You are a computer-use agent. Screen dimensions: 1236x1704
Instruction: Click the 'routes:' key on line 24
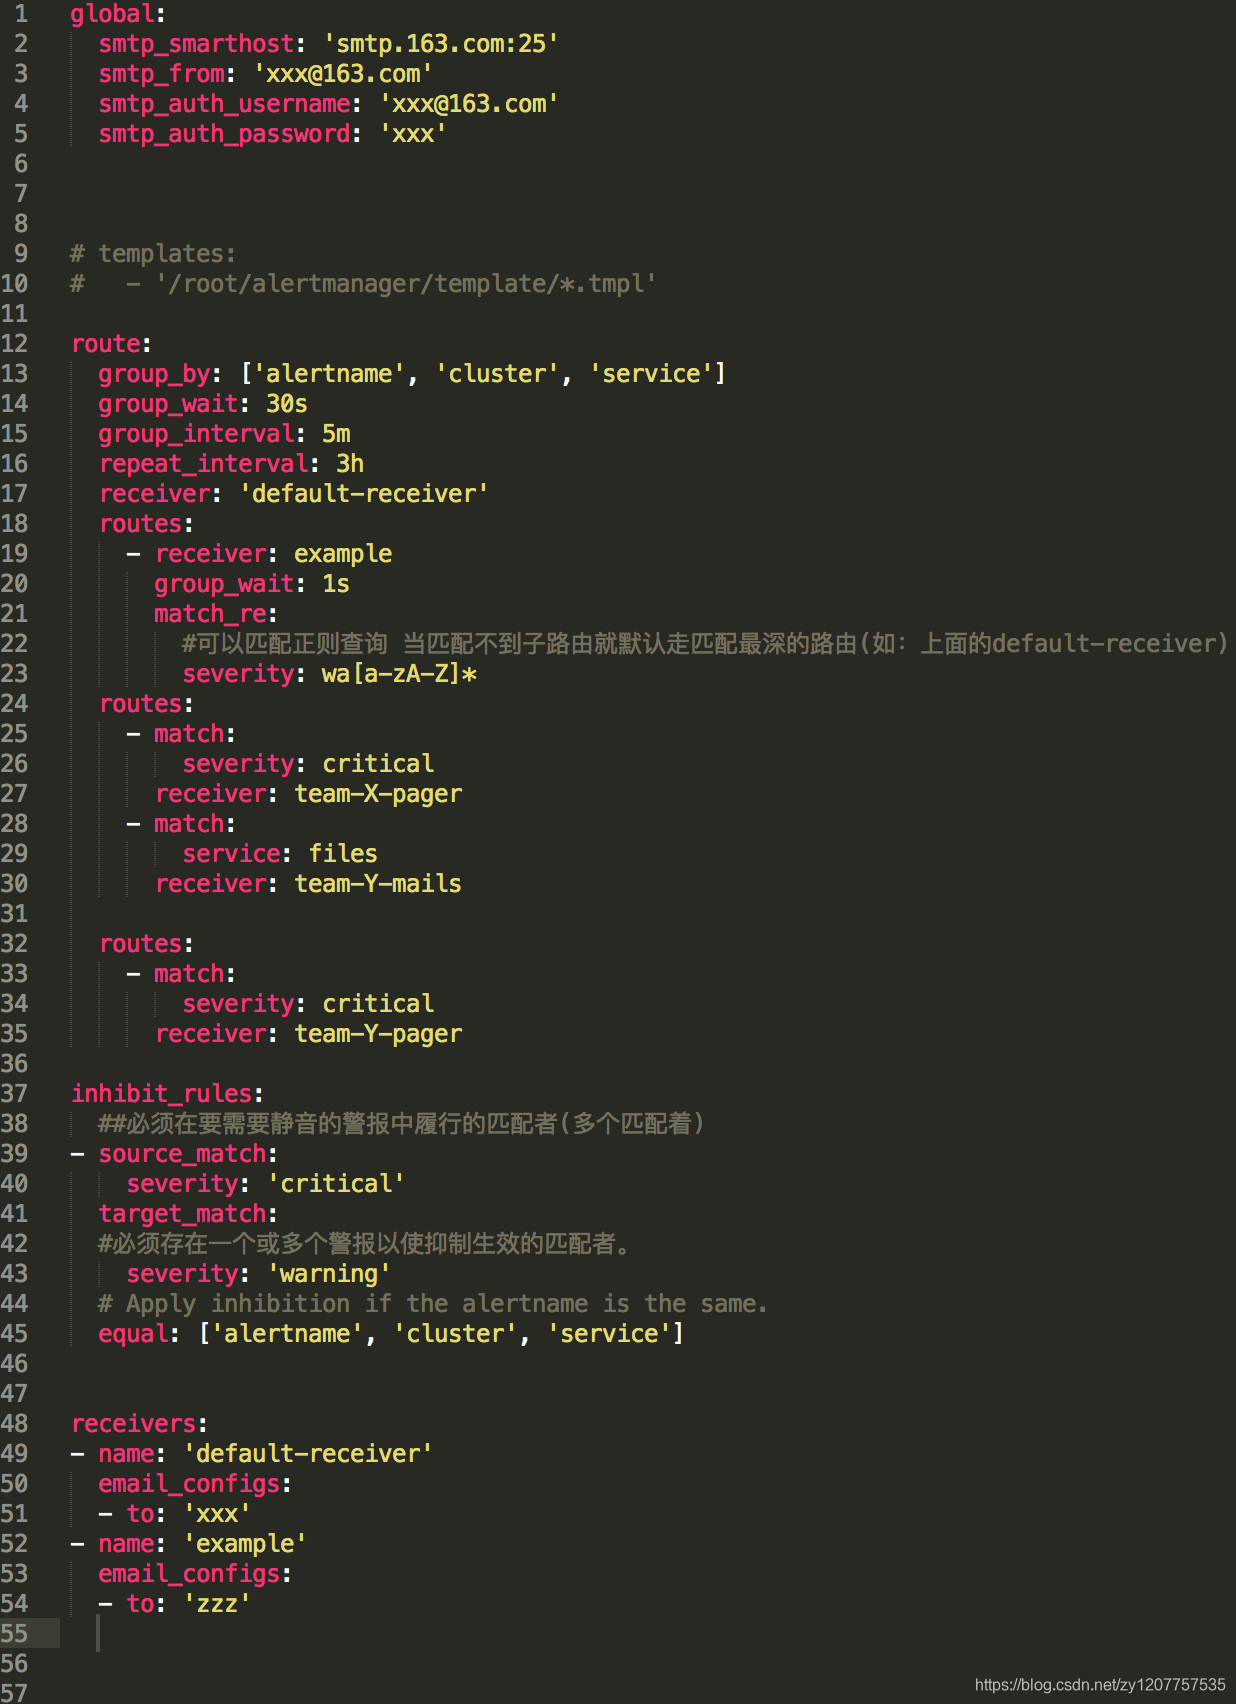[146, 704]
